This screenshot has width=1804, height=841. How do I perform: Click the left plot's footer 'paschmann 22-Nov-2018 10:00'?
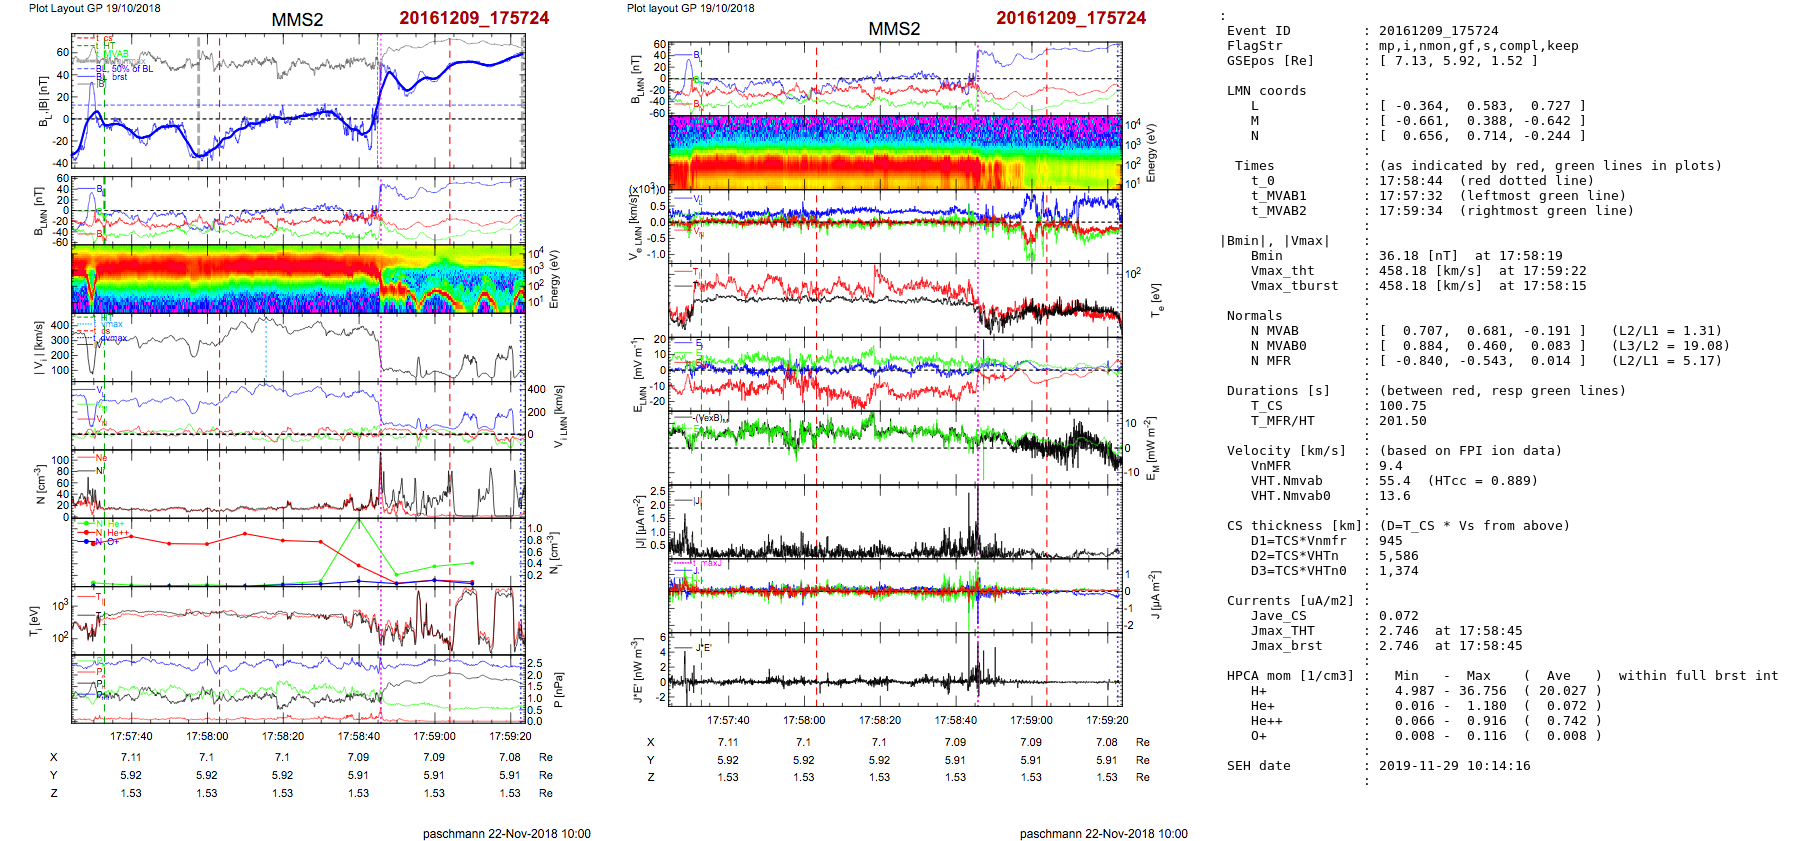(507, 834)
